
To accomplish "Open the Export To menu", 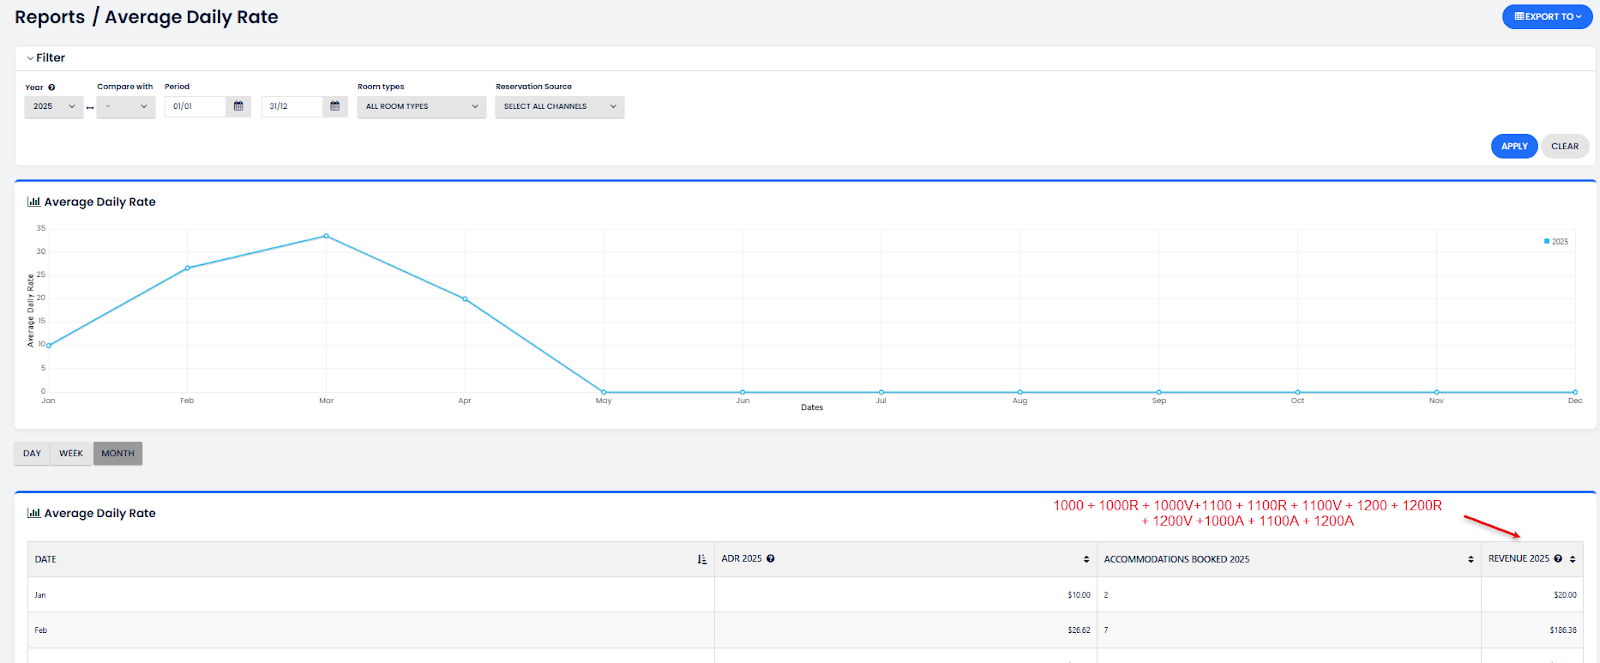I will (1547, 17).
